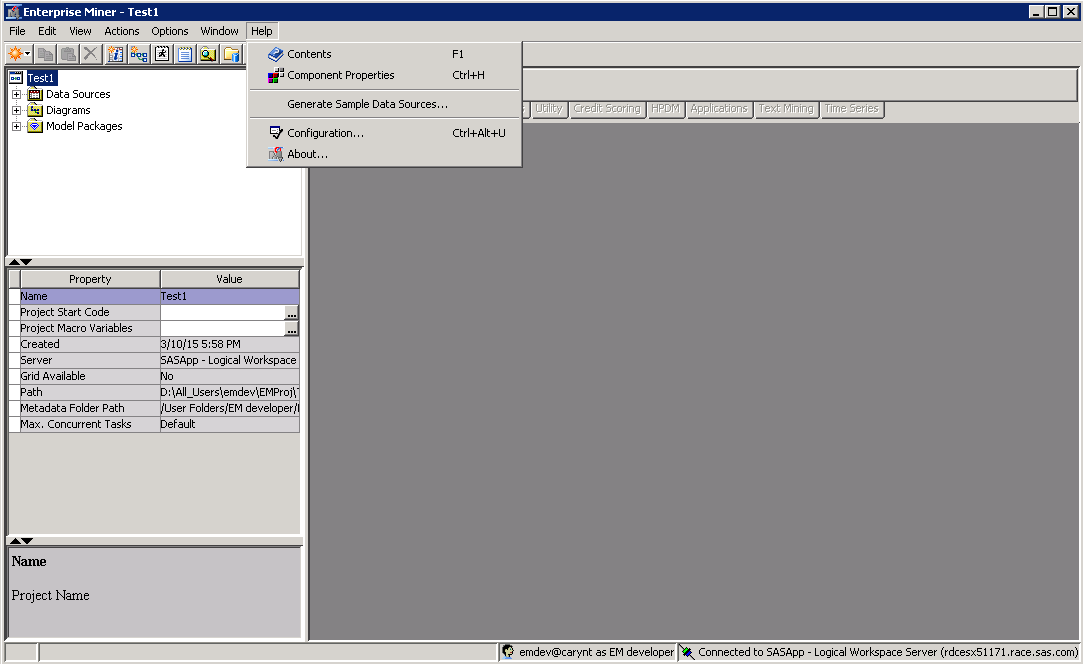
Task: Click the notepad toolbar icon
Action: click(185, 54)
